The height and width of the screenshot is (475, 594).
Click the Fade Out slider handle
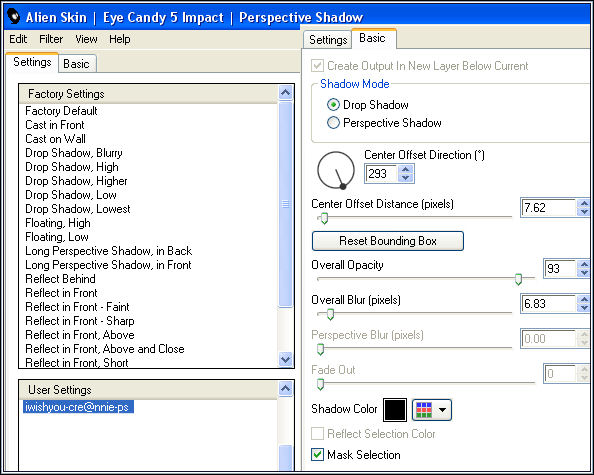click(320, 384)
